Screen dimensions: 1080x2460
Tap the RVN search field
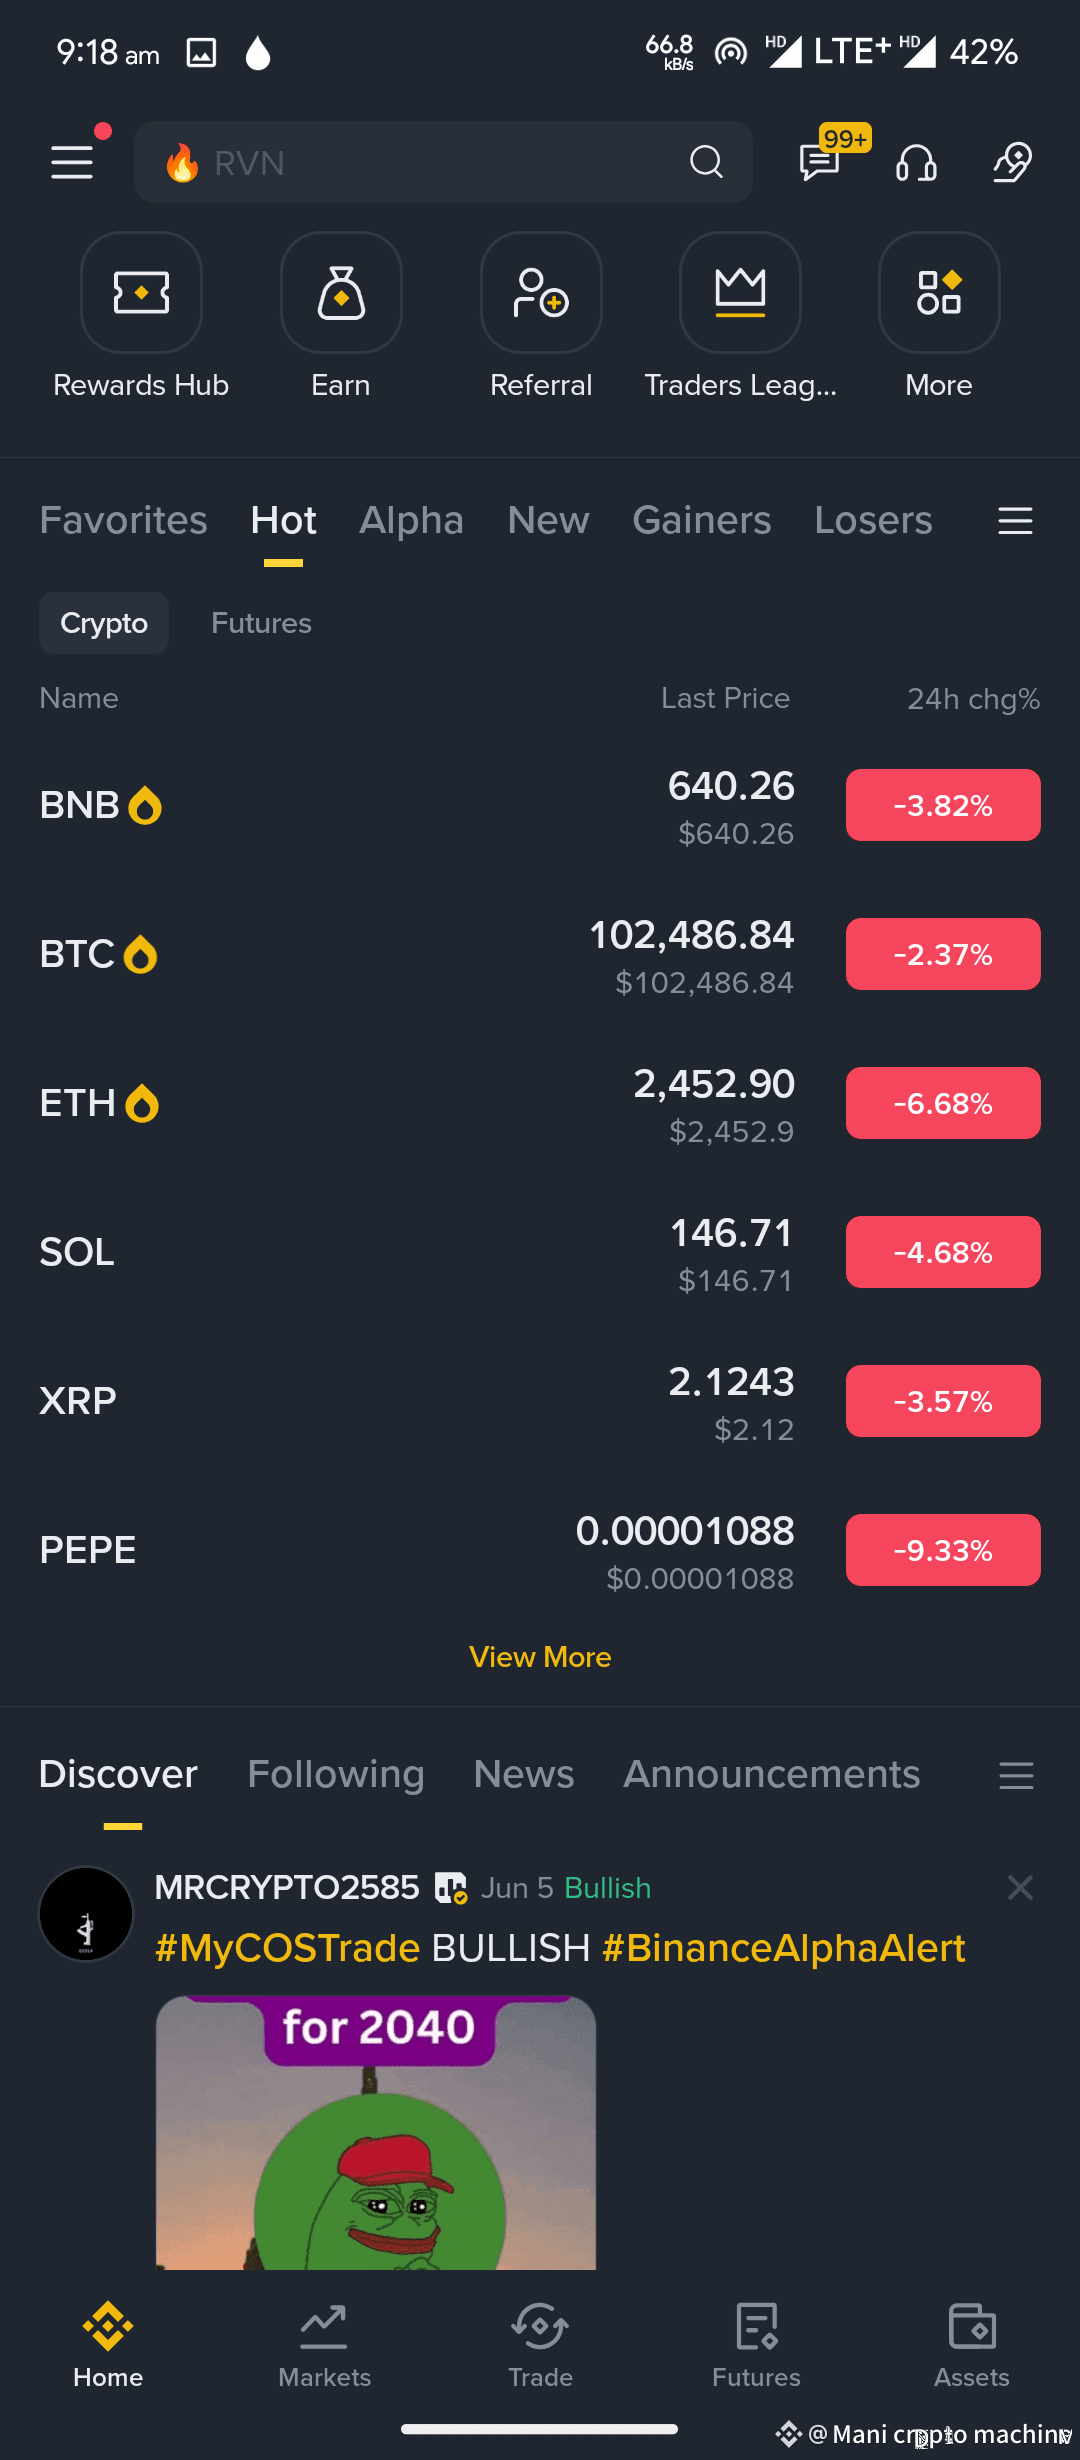pyautogui.click(x=443, y=162)
